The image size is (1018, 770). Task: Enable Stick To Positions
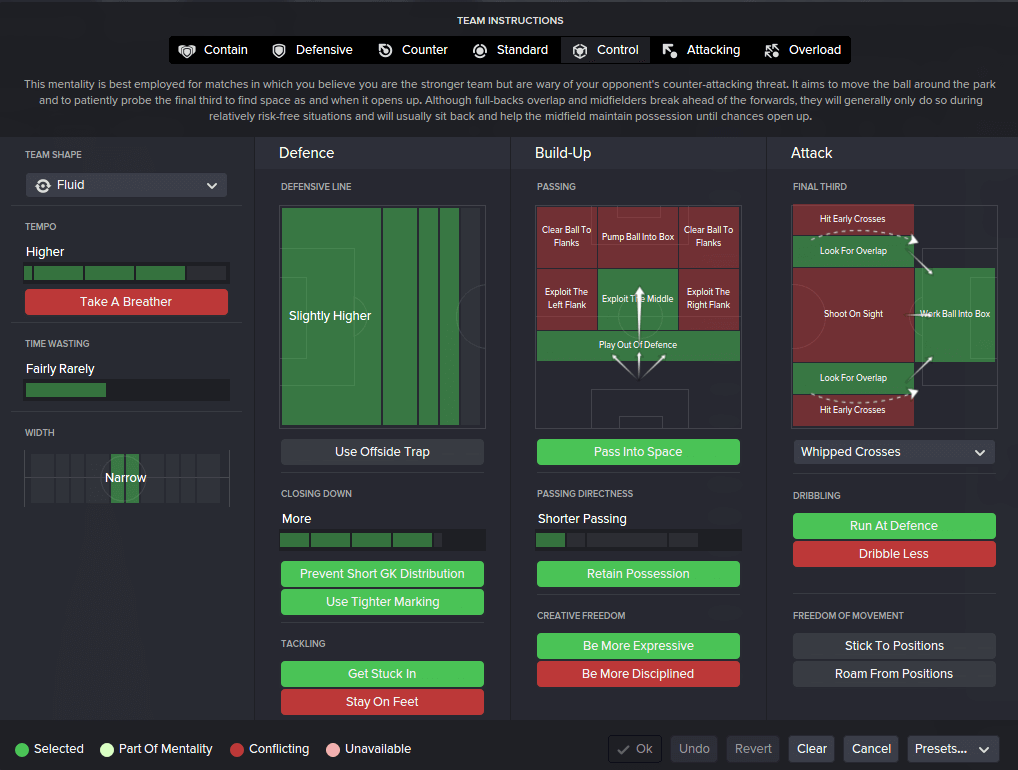coord(894,646)
